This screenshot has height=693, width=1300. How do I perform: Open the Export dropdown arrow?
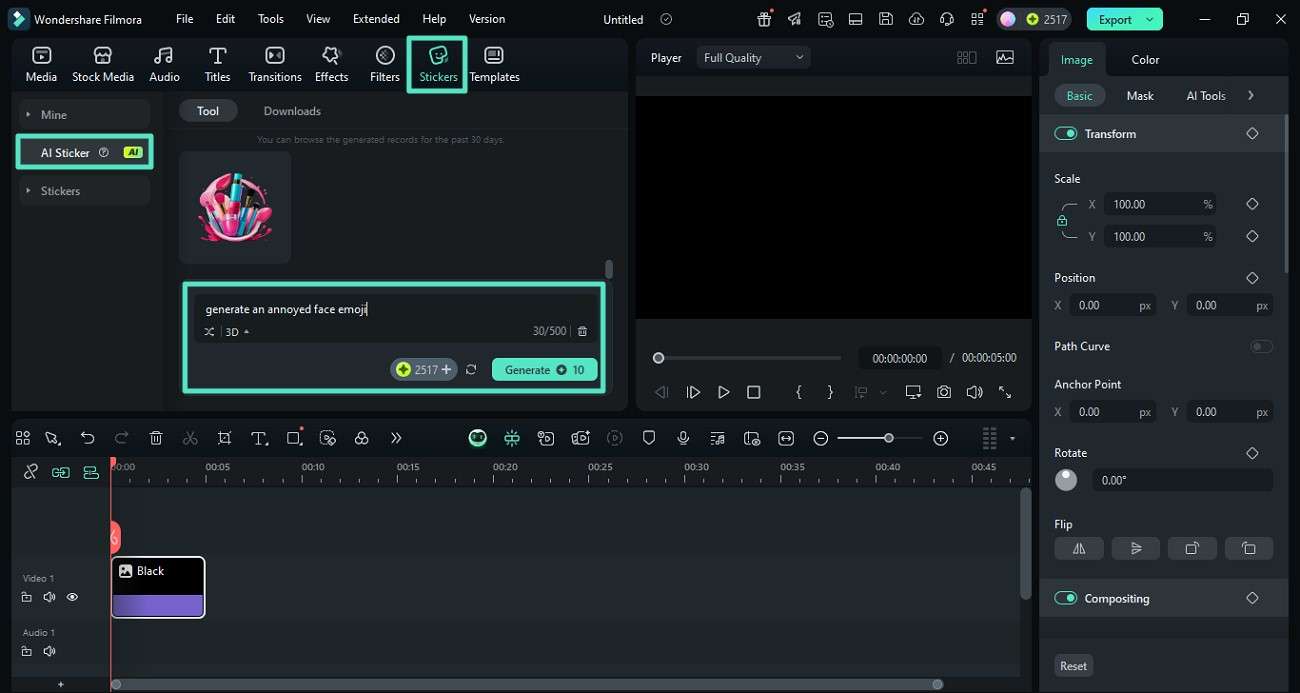pos(1151,19)
